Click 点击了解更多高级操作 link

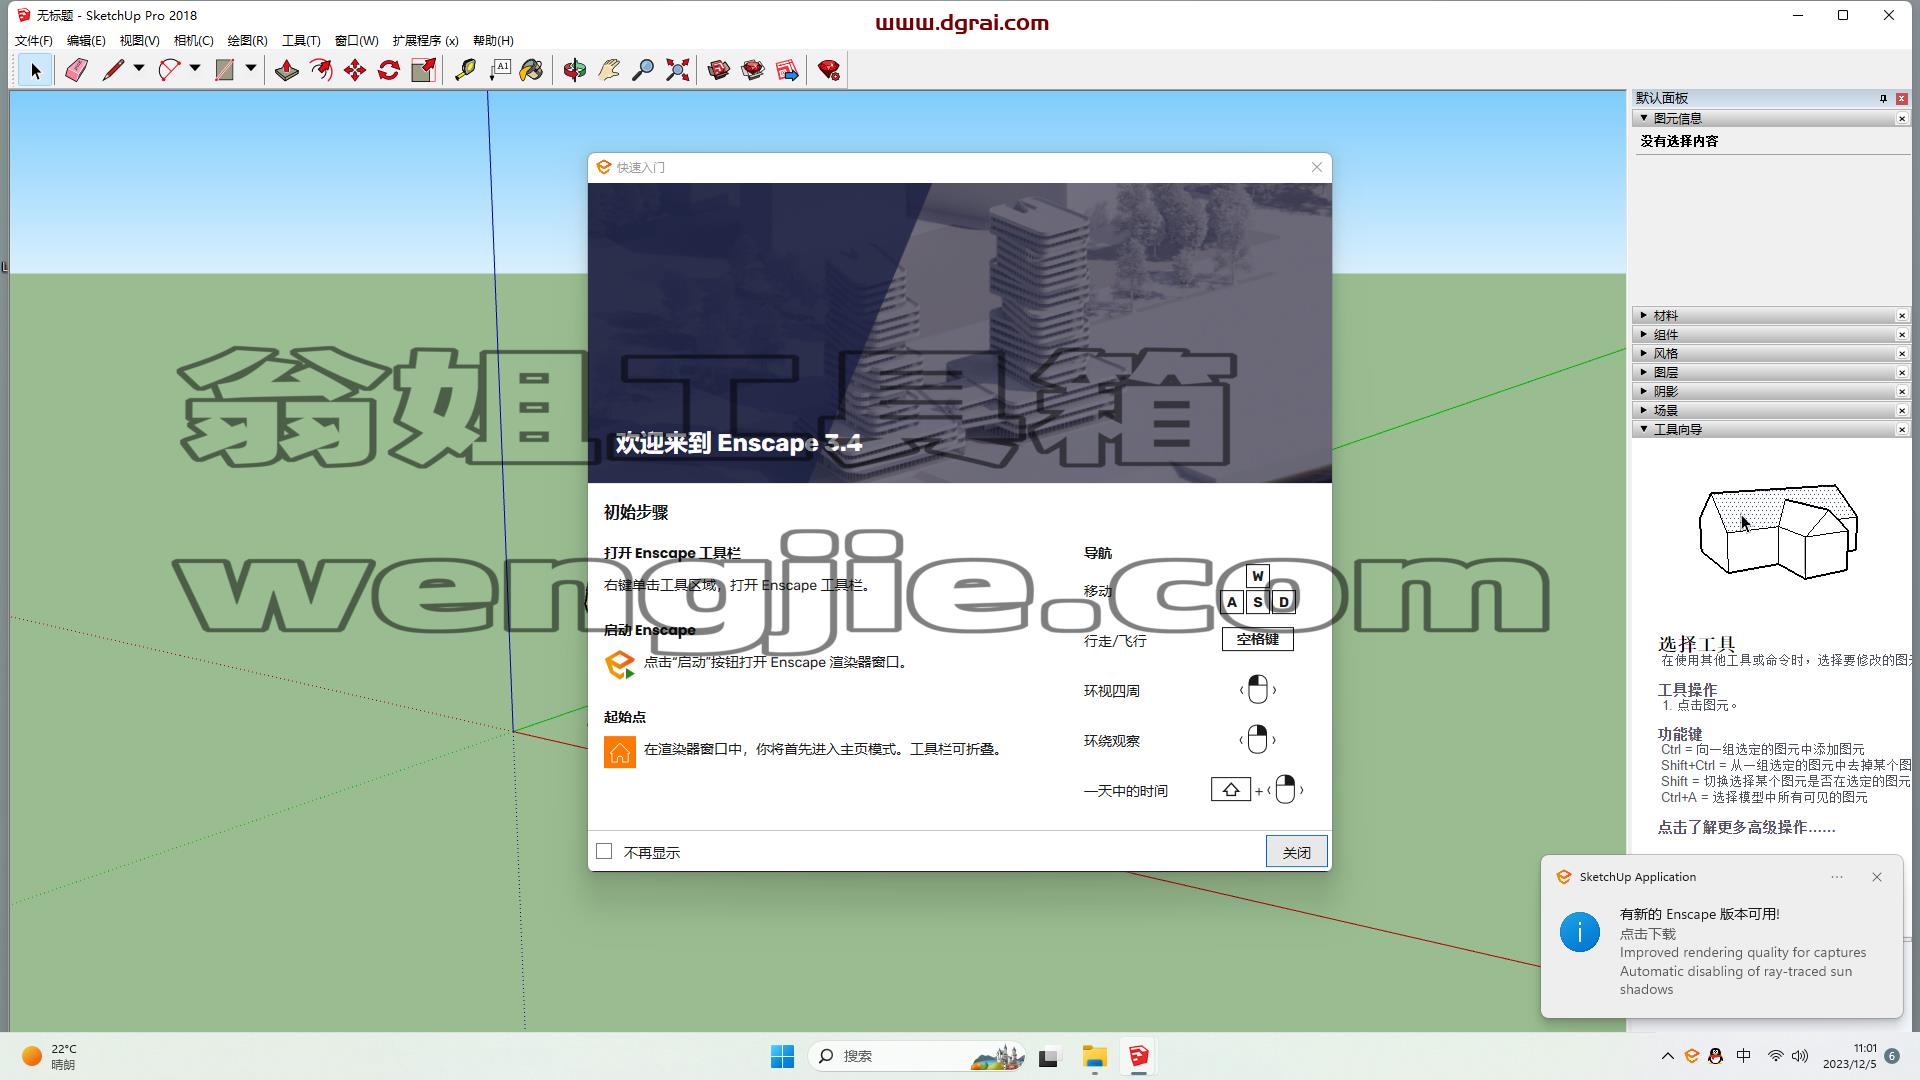pos(1746,827)
